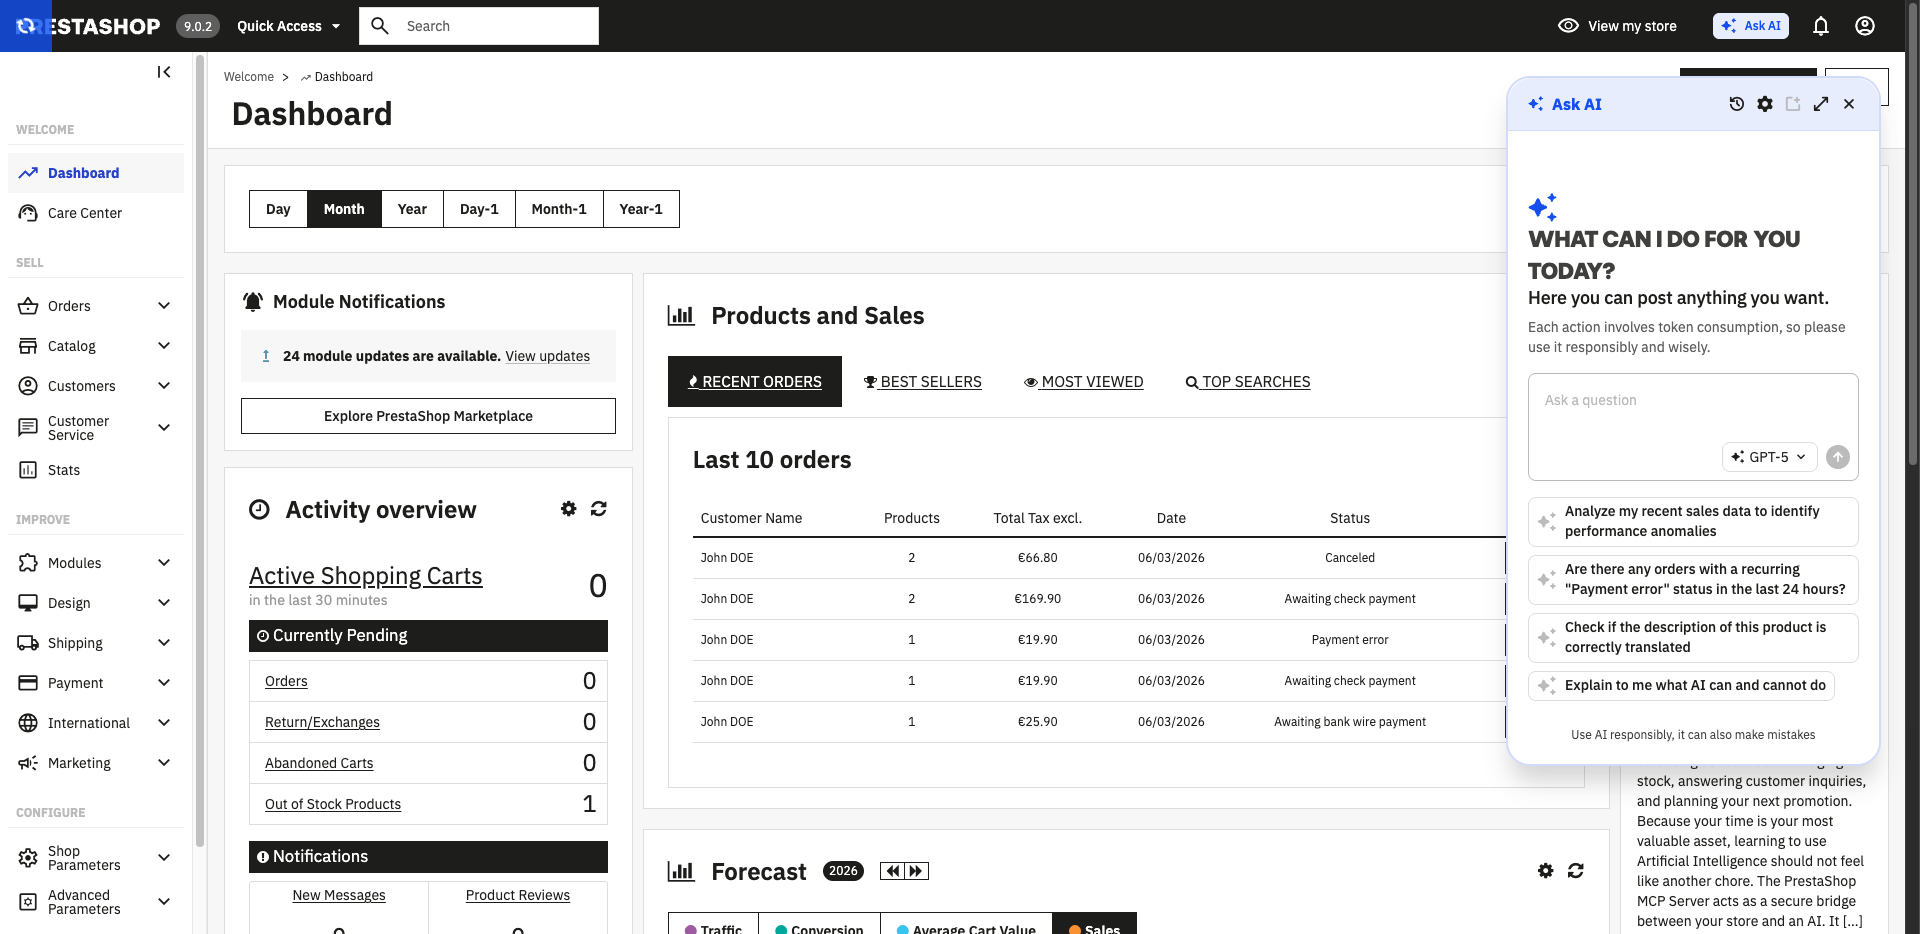Switch to the Best Sellers tab
Screen dimensions: 1920x934
coord(923,382)
